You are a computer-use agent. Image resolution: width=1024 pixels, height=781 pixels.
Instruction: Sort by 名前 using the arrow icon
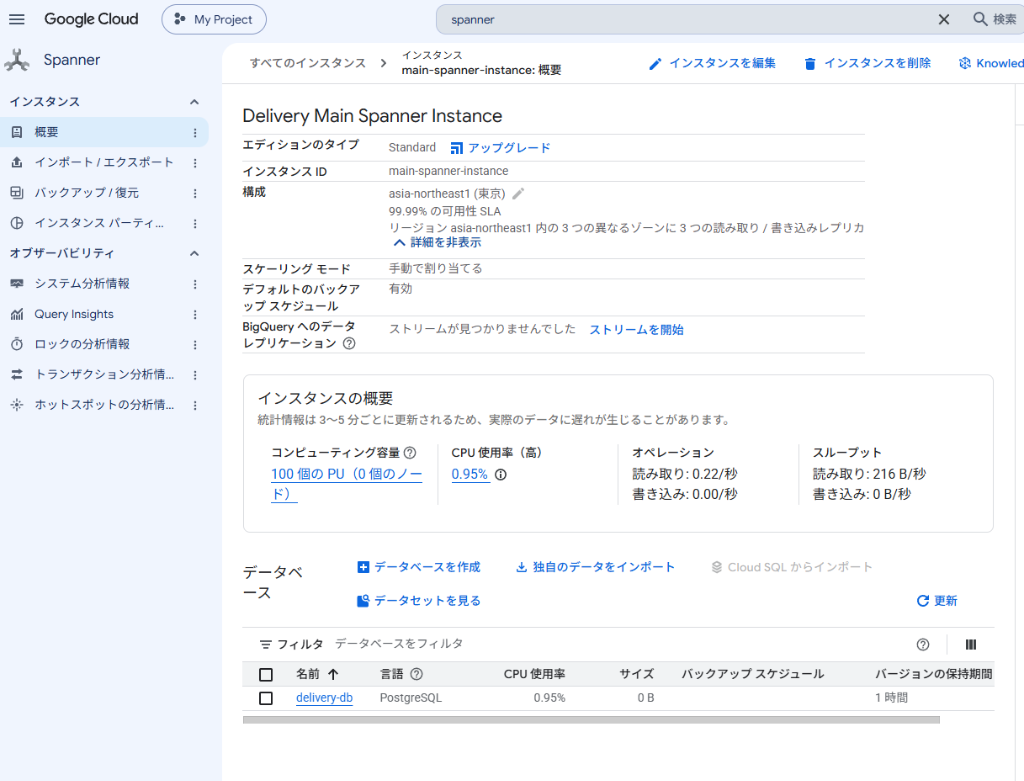pos(333,674)
